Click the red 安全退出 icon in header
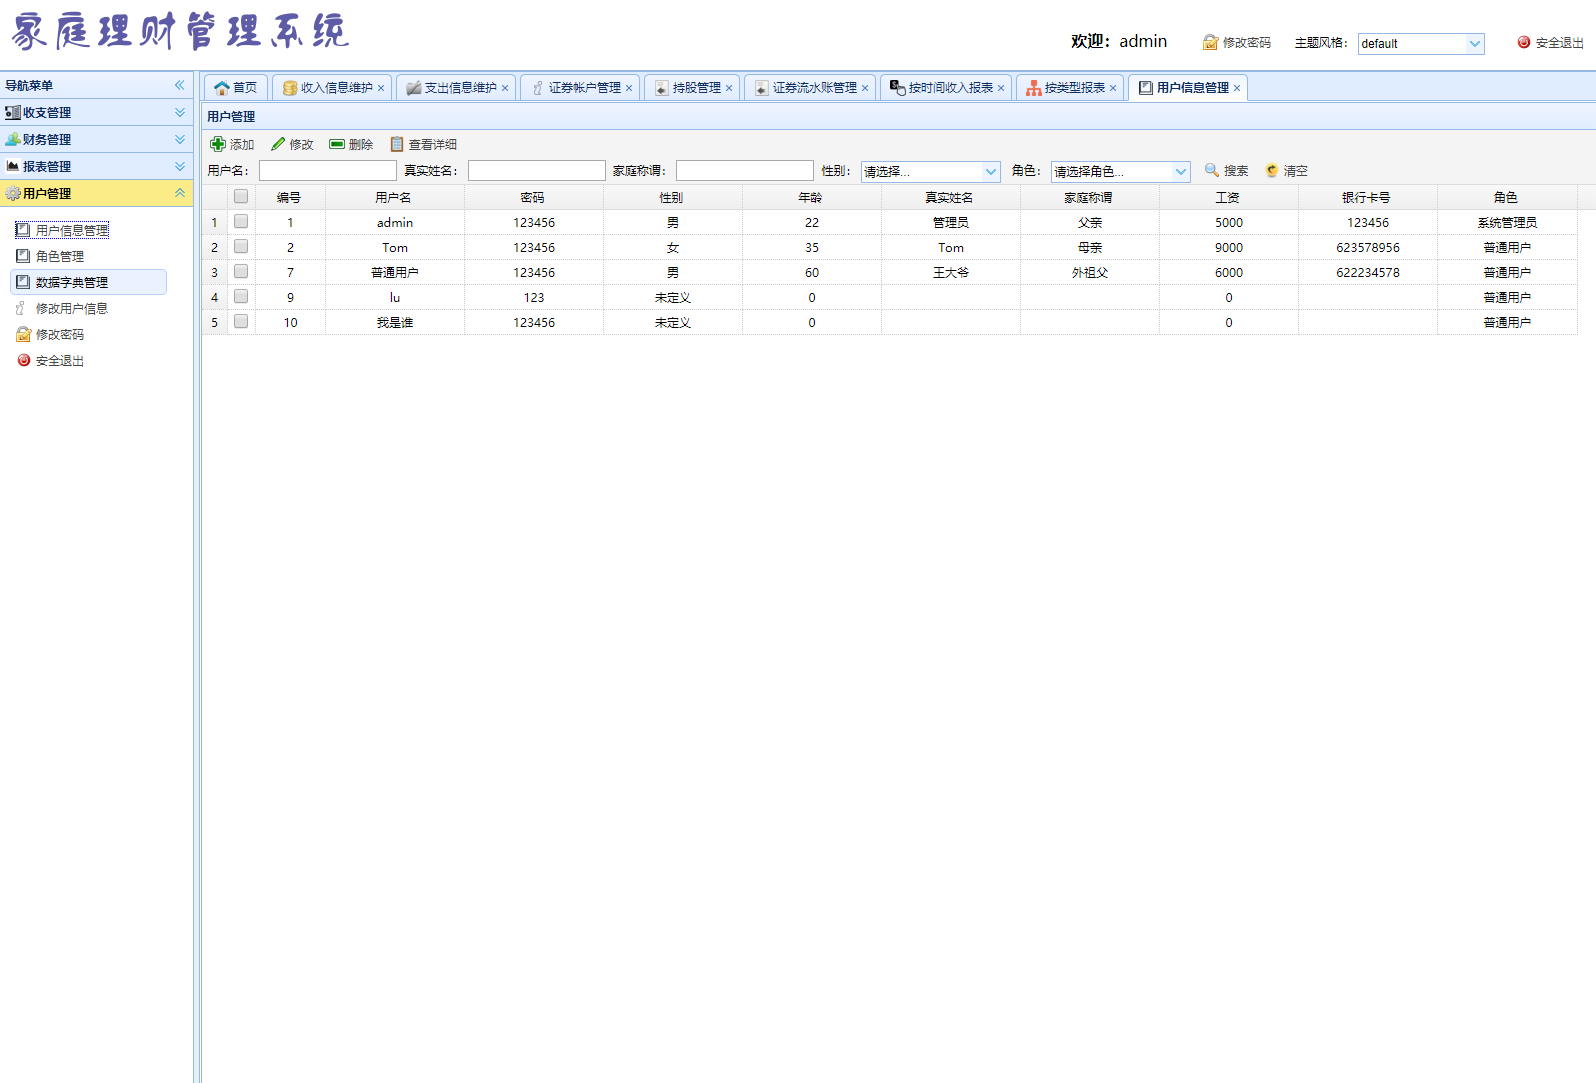 tap(1524, 42)
